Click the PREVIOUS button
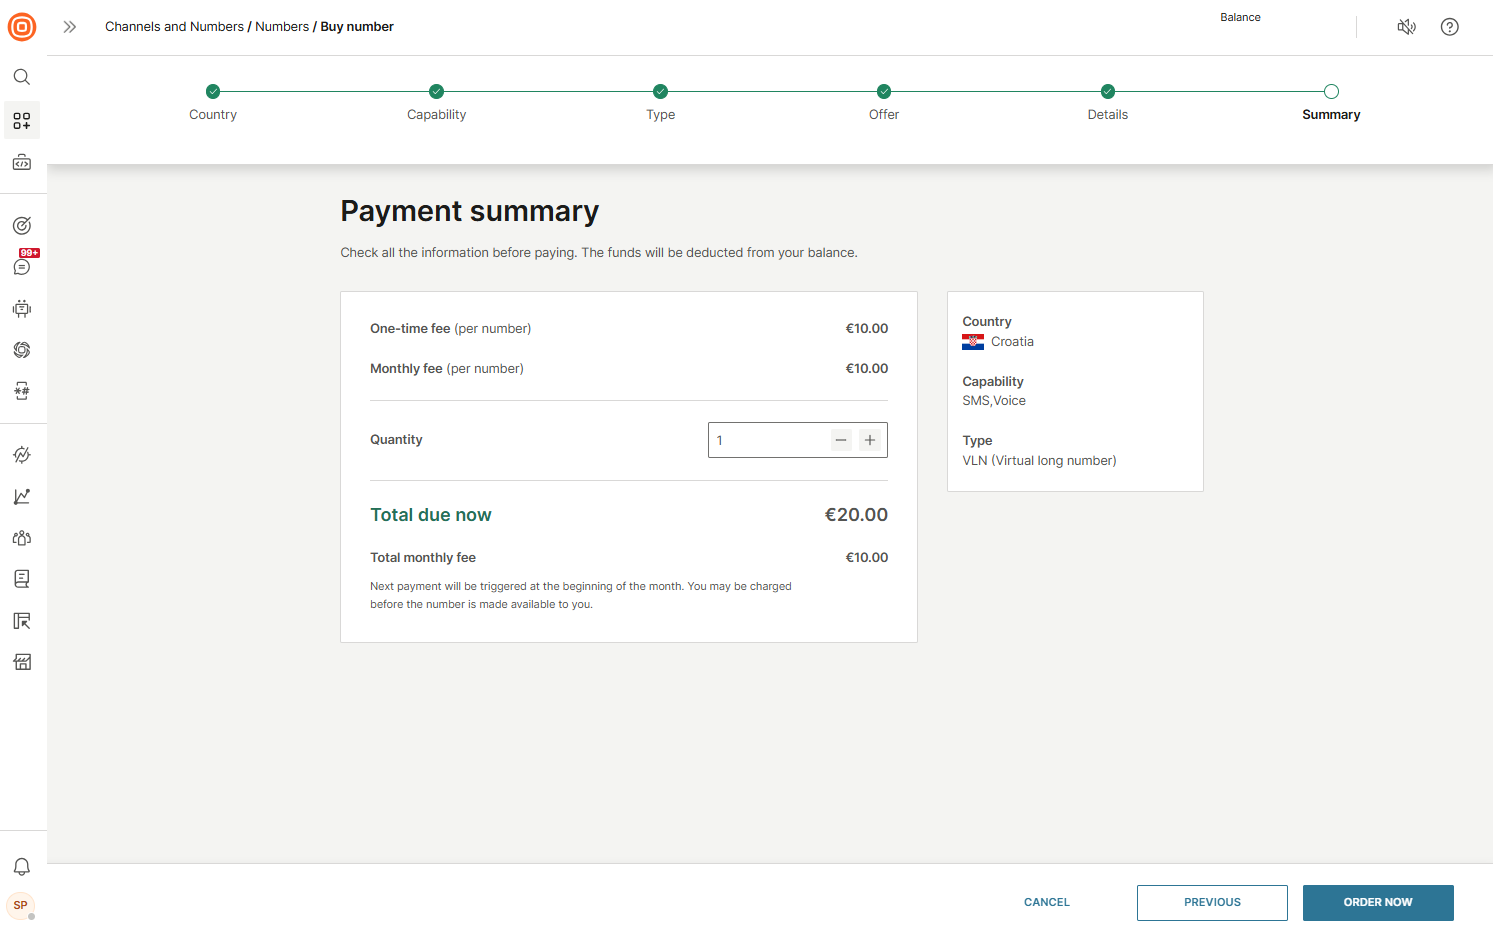Screen dimensions: 1493x940 pyautogui.click(x=1212, y=902)
